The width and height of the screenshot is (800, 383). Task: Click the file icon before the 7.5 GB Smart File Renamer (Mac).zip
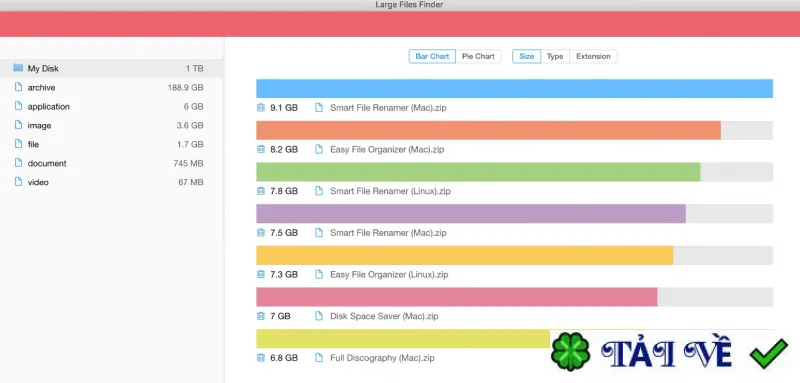pyautogui.click(x=319, y=233)
